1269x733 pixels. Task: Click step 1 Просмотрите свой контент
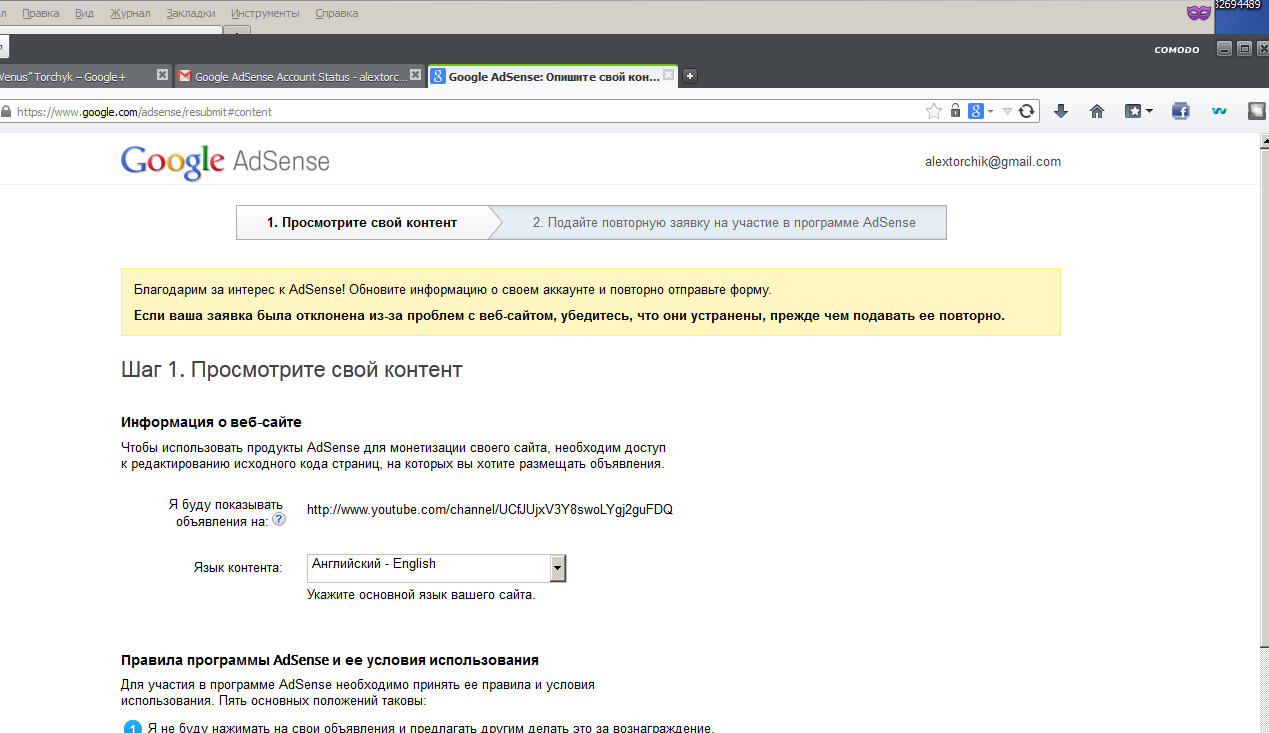click(362, 223)
